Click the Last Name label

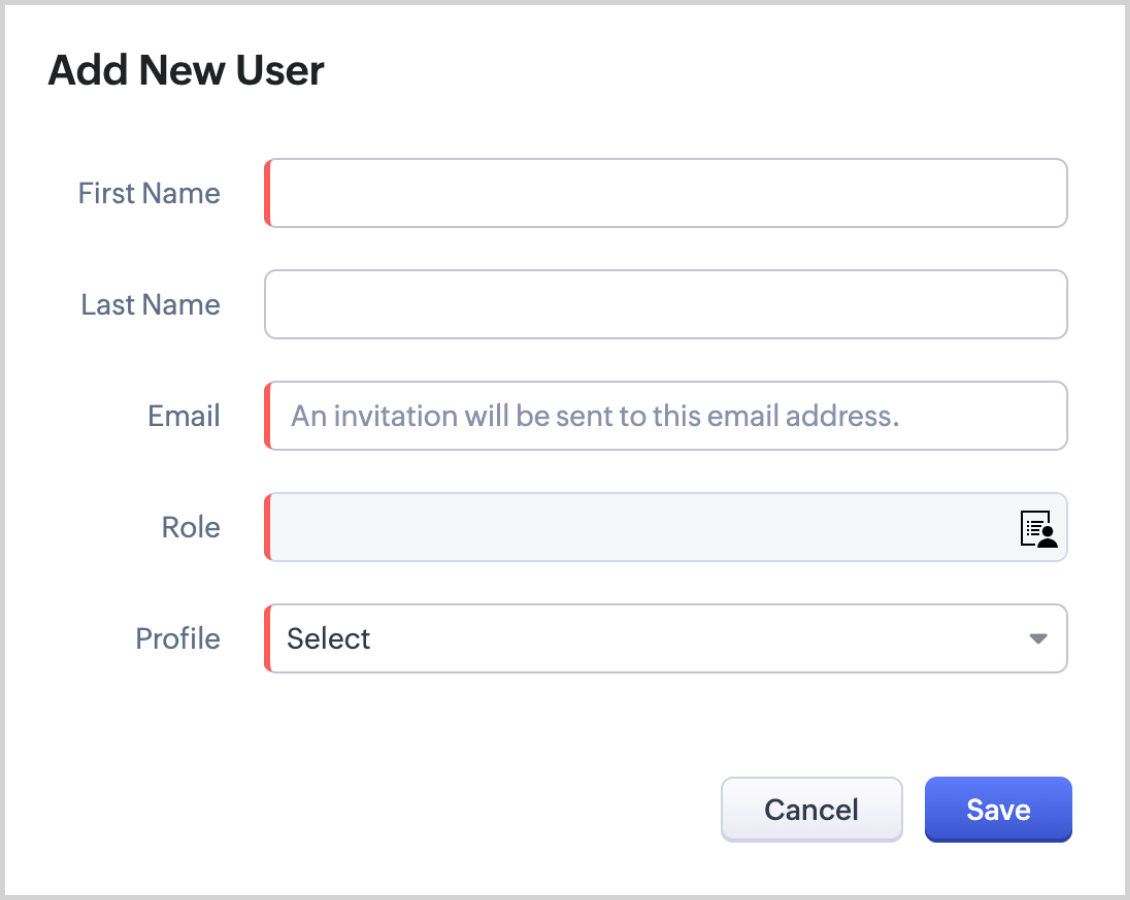[150, 304]
